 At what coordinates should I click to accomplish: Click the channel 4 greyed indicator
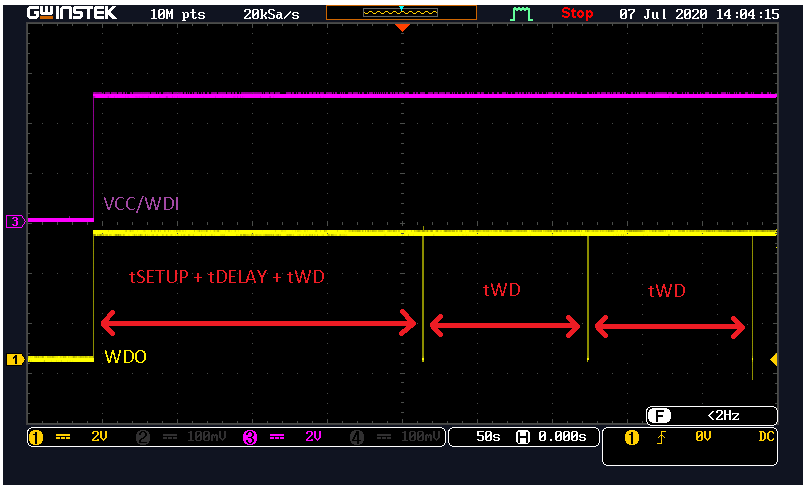(357, 437)
